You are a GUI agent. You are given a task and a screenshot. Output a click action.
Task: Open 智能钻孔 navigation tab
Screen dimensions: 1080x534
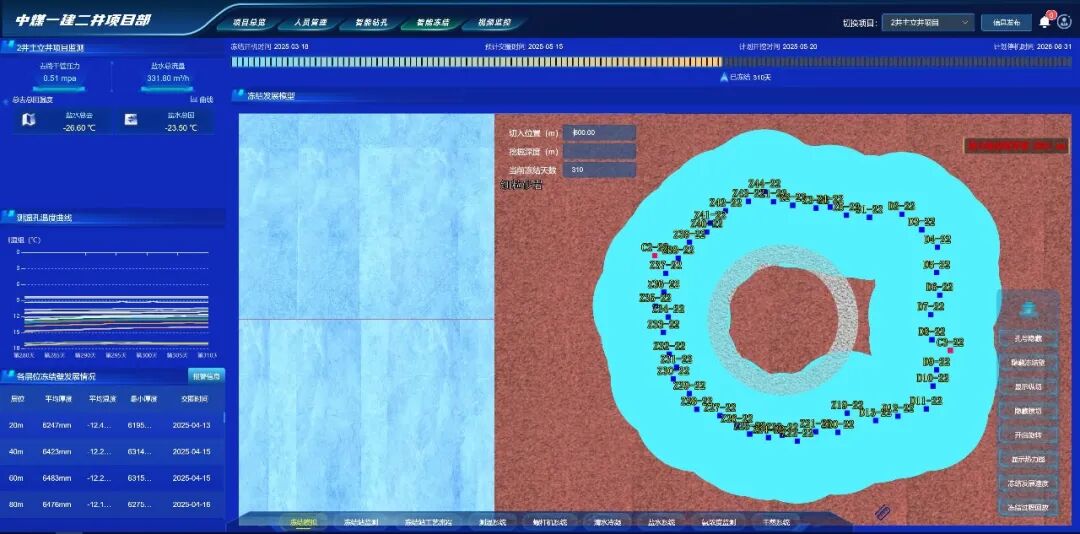pos(372,23)
